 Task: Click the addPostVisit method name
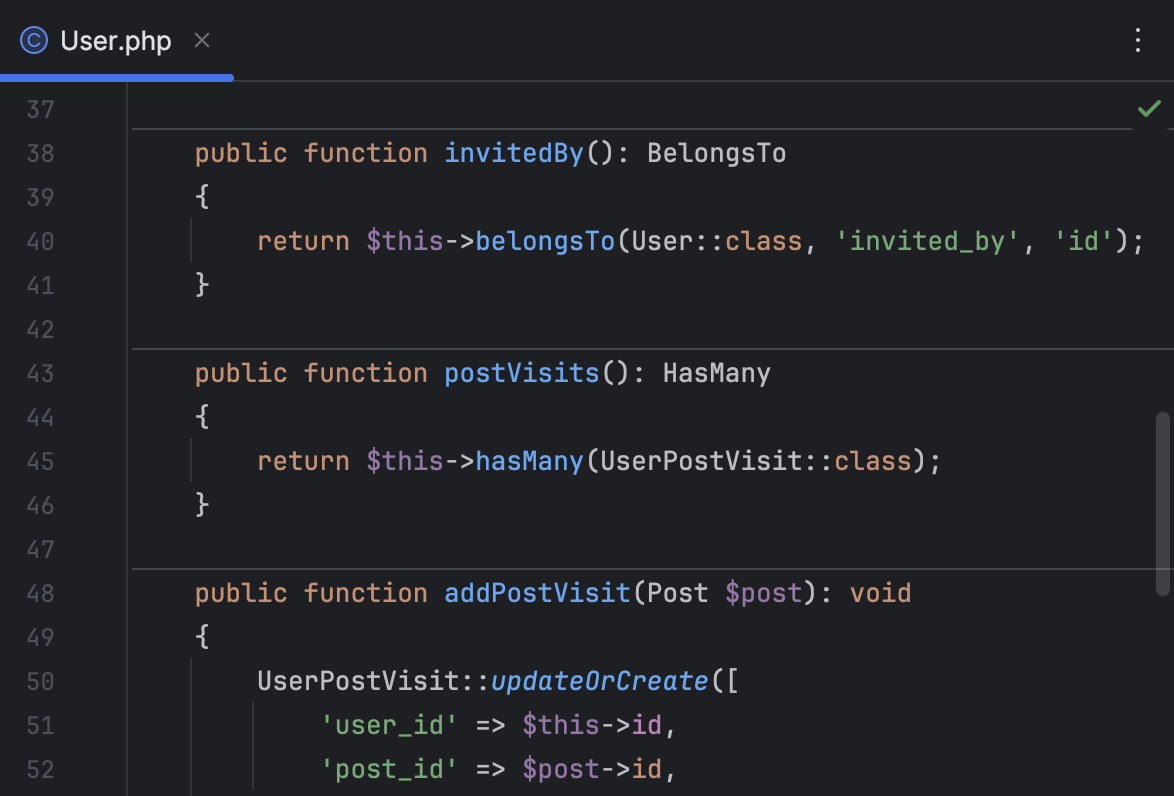537,593
